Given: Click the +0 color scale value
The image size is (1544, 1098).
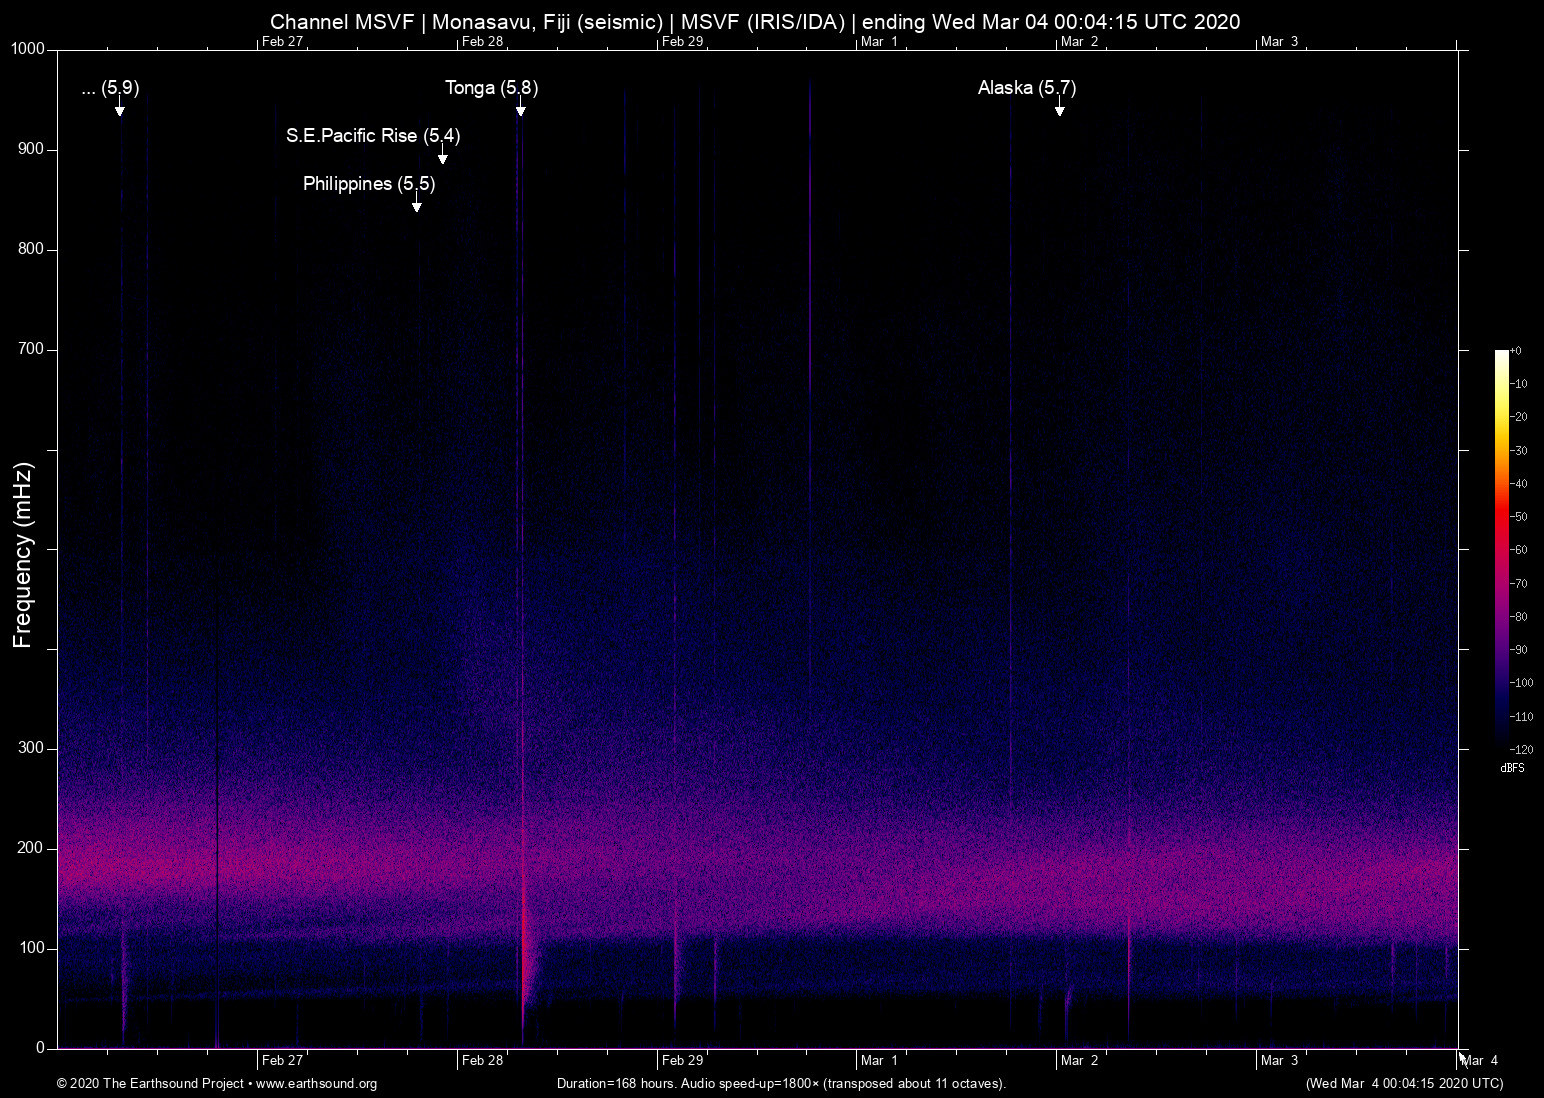Looking at the screenshot, I should tap(1516, 351).
